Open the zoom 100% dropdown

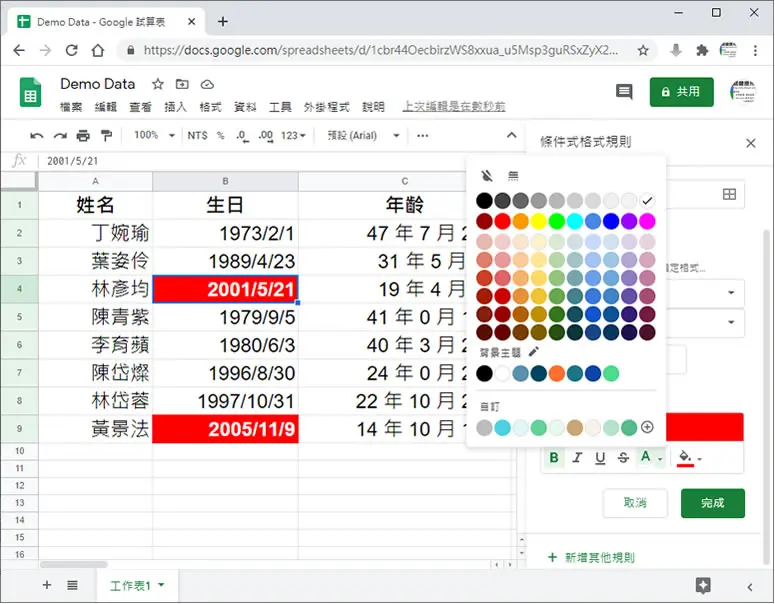coord(154,135)
